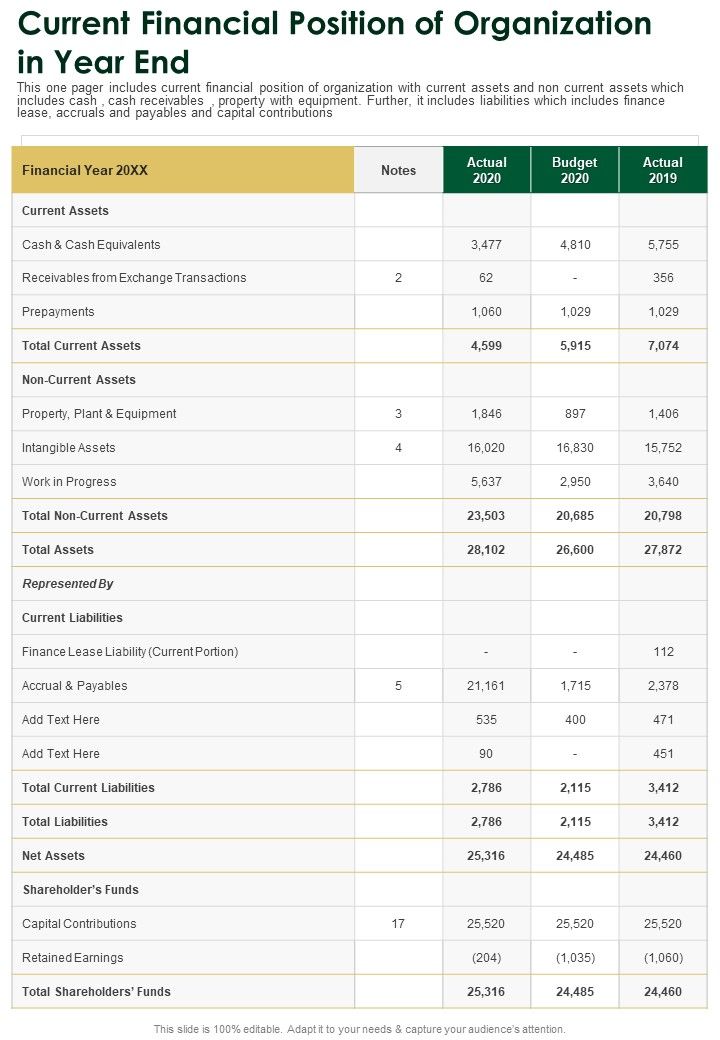Screen dimensions: 720x1040
Task: Select the value 3,477 for Cash
Action: pyautogui.click(x=486, y=245)
